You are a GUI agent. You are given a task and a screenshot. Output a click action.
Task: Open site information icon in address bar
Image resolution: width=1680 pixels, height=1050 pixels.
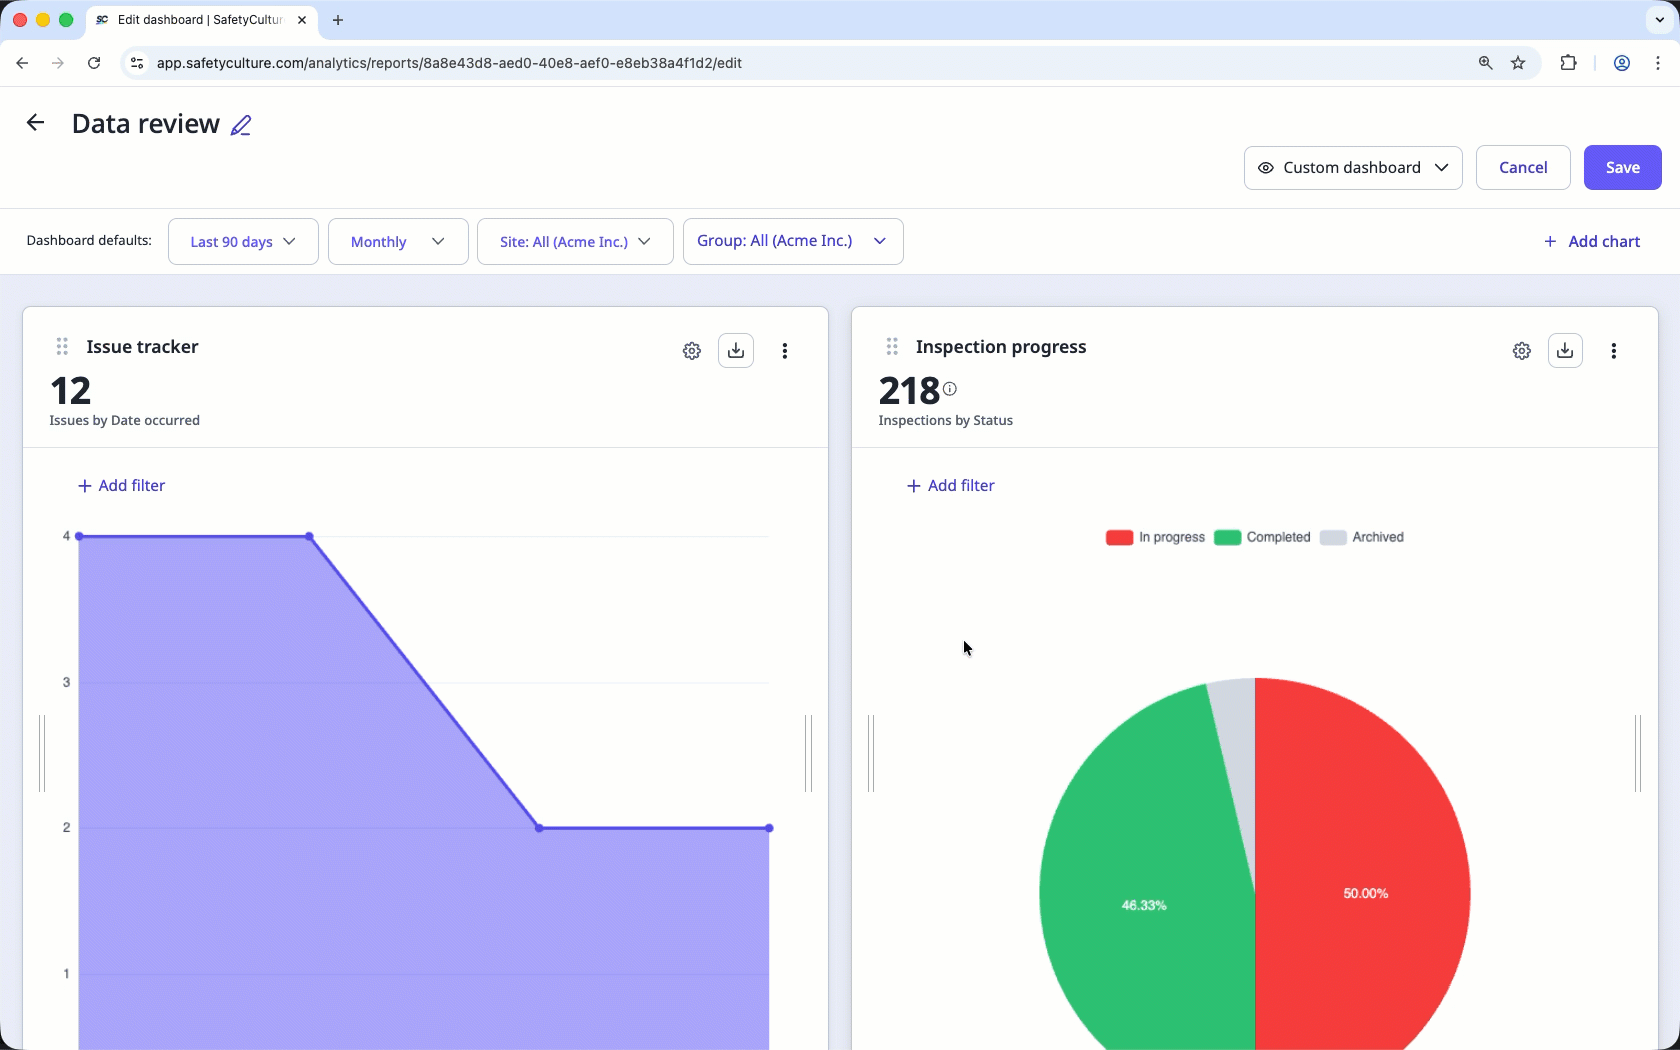coord(138,63)
